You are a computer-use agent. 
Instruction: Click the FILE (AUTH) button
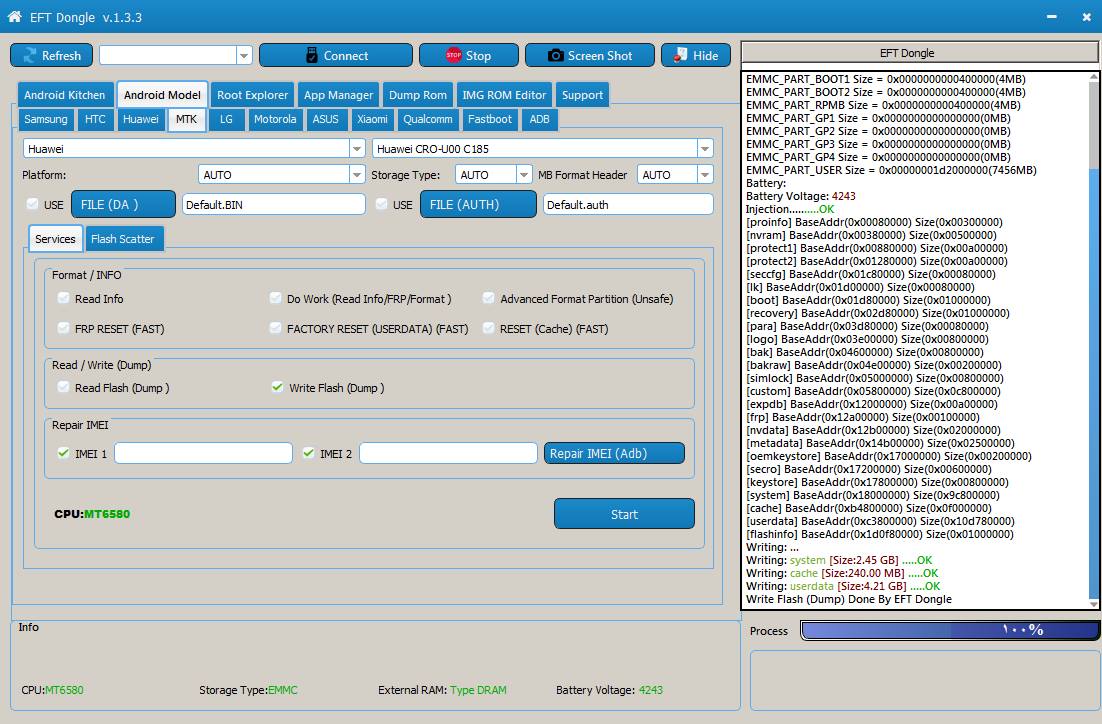coord(479,205)
